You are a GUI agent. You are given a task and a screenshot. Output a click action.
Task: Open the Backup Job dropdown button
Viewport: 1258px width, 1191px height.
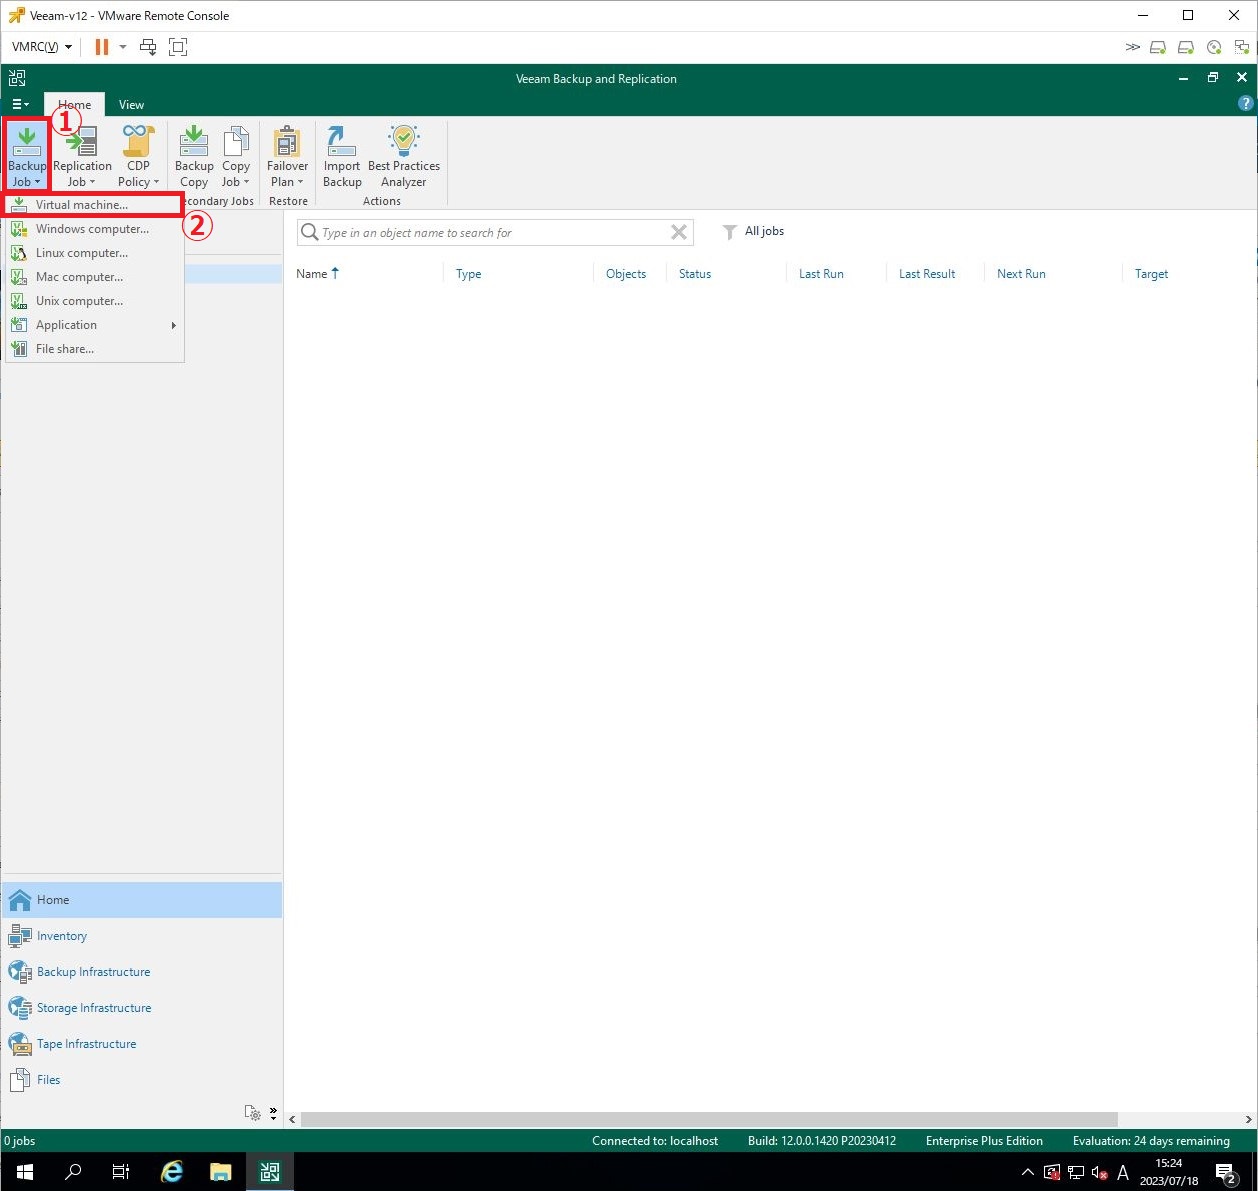(x=27, y=156)
